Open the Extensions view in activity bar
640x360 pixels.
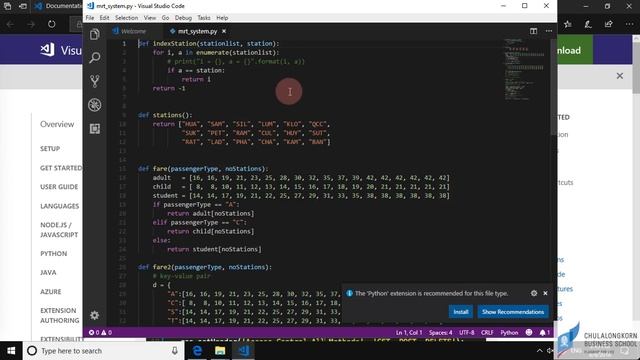coord(95,129)
